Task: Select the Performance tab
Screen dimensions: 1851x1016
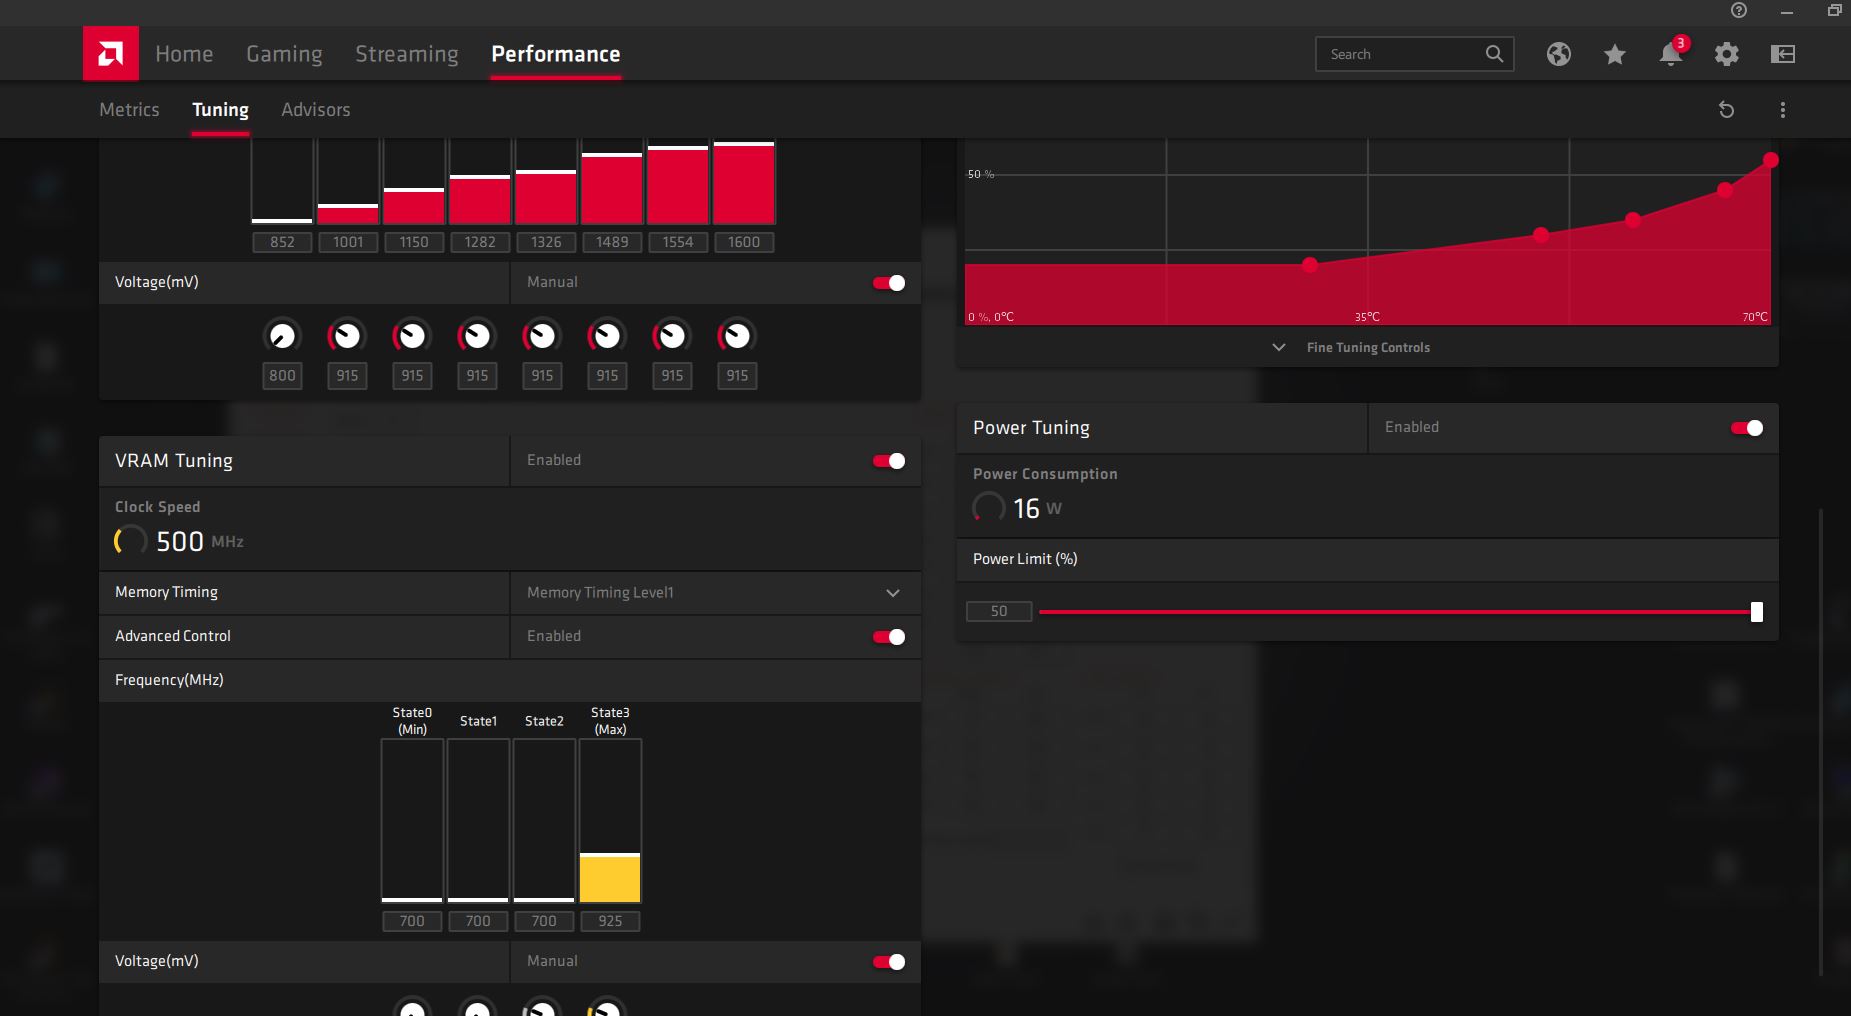Action: pyautogui.click(x=555, y=54)
